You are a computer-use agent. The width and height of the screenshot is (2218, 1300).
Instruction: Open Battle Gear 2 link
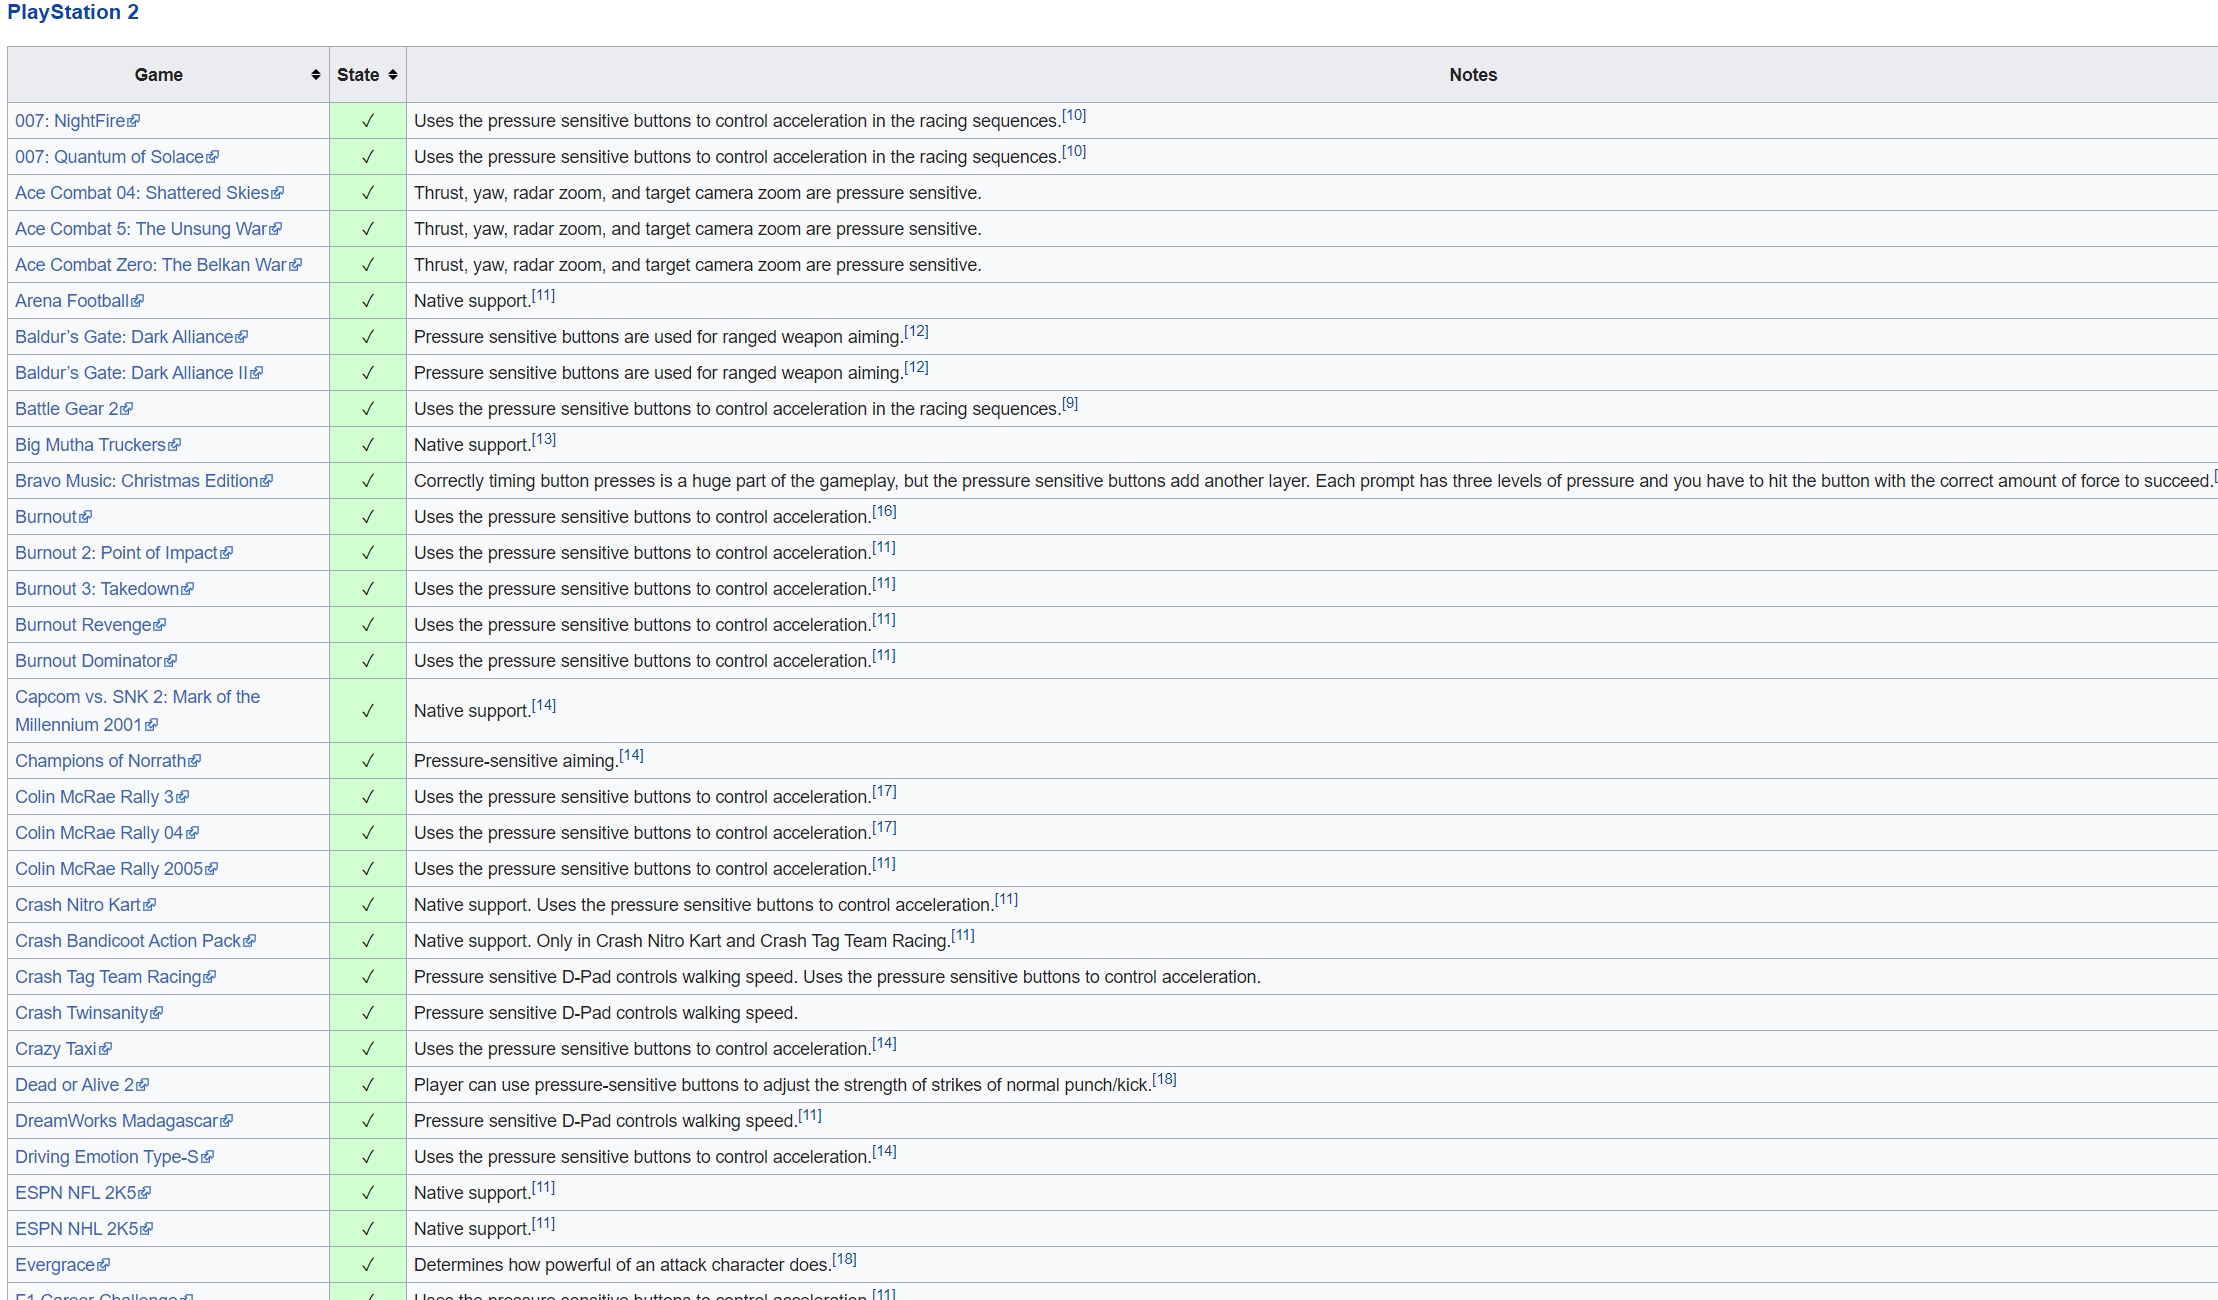pos(74,409)
